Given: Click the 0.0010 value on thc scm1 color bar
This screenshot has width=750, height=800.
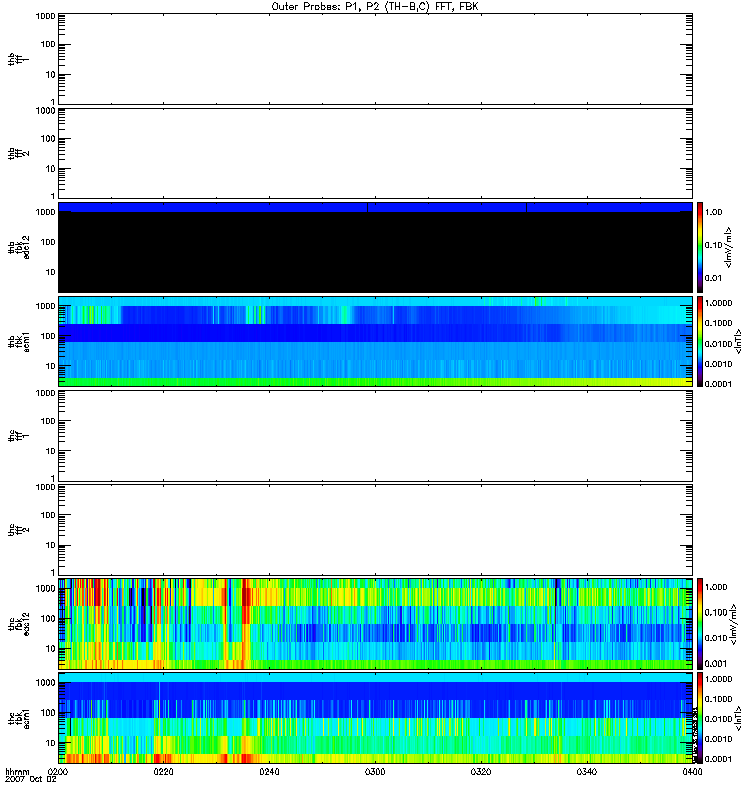Looking at the screenshot, I should tap(718, 739).
